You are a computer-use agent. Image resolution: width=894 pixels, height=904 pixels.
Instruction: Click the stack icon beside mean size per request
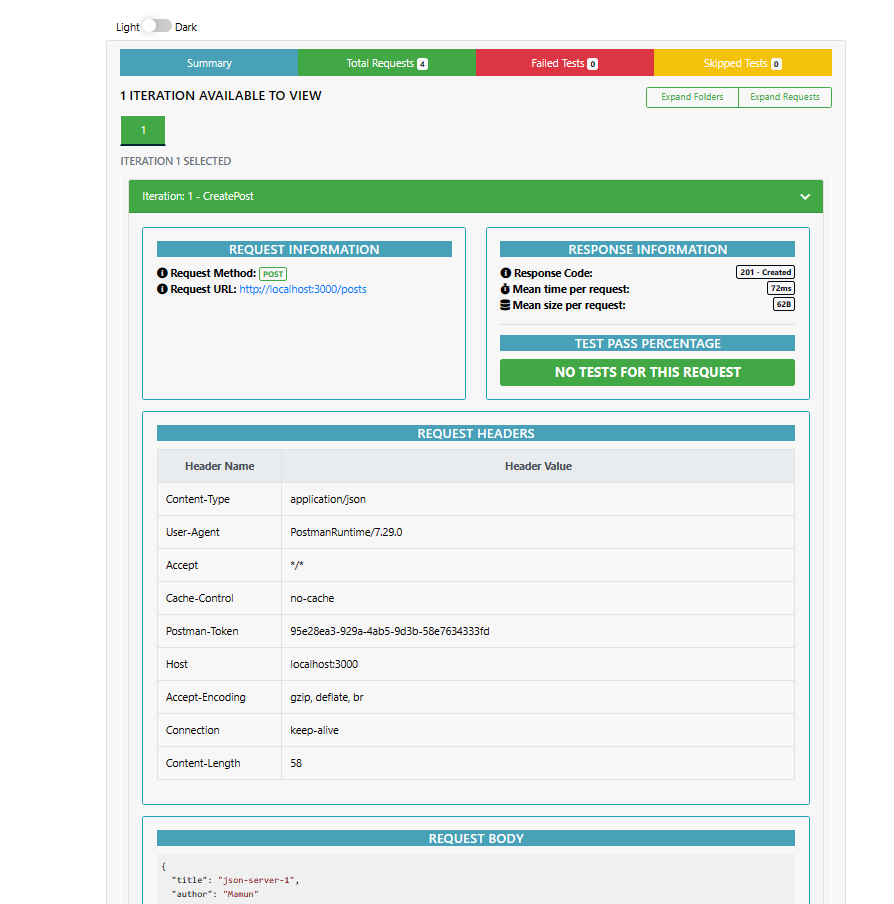pos(508,304)
